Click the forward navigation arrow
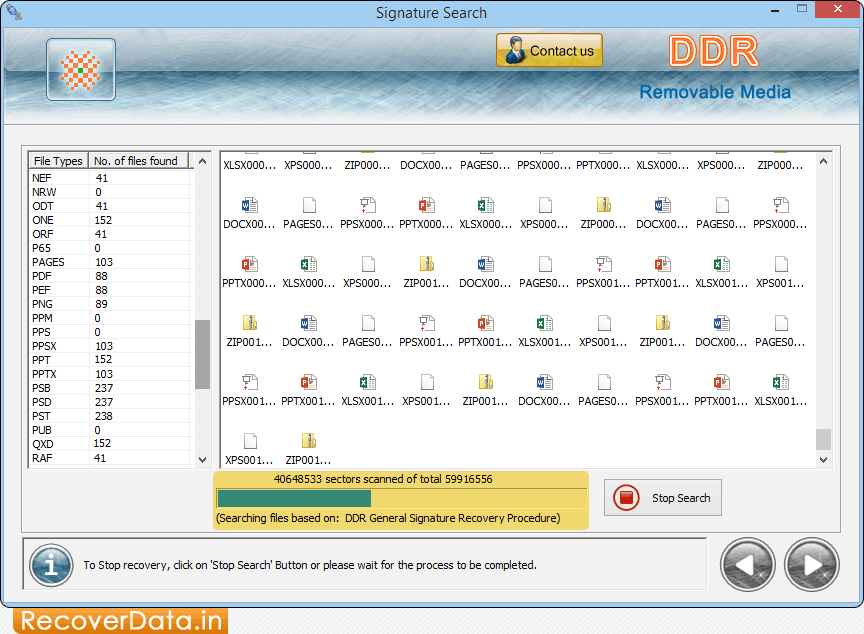Viewport: 864px width, 634px height. 811,564
